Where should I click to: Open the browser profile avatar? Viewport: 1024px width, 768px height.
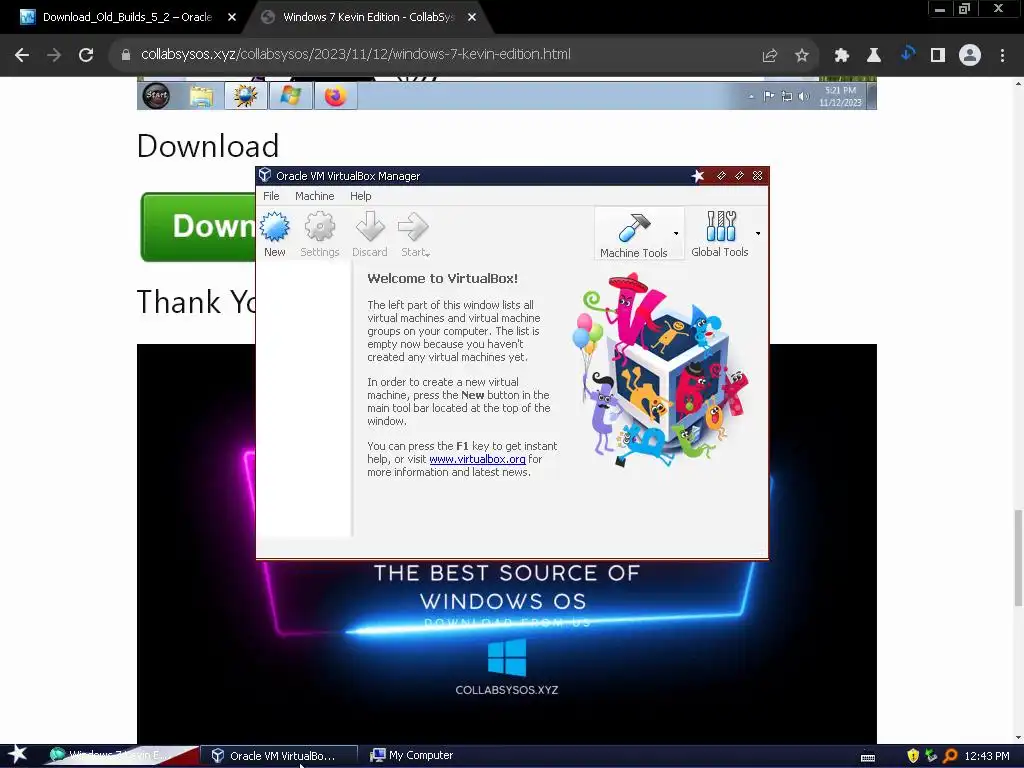tap(970, 56)
